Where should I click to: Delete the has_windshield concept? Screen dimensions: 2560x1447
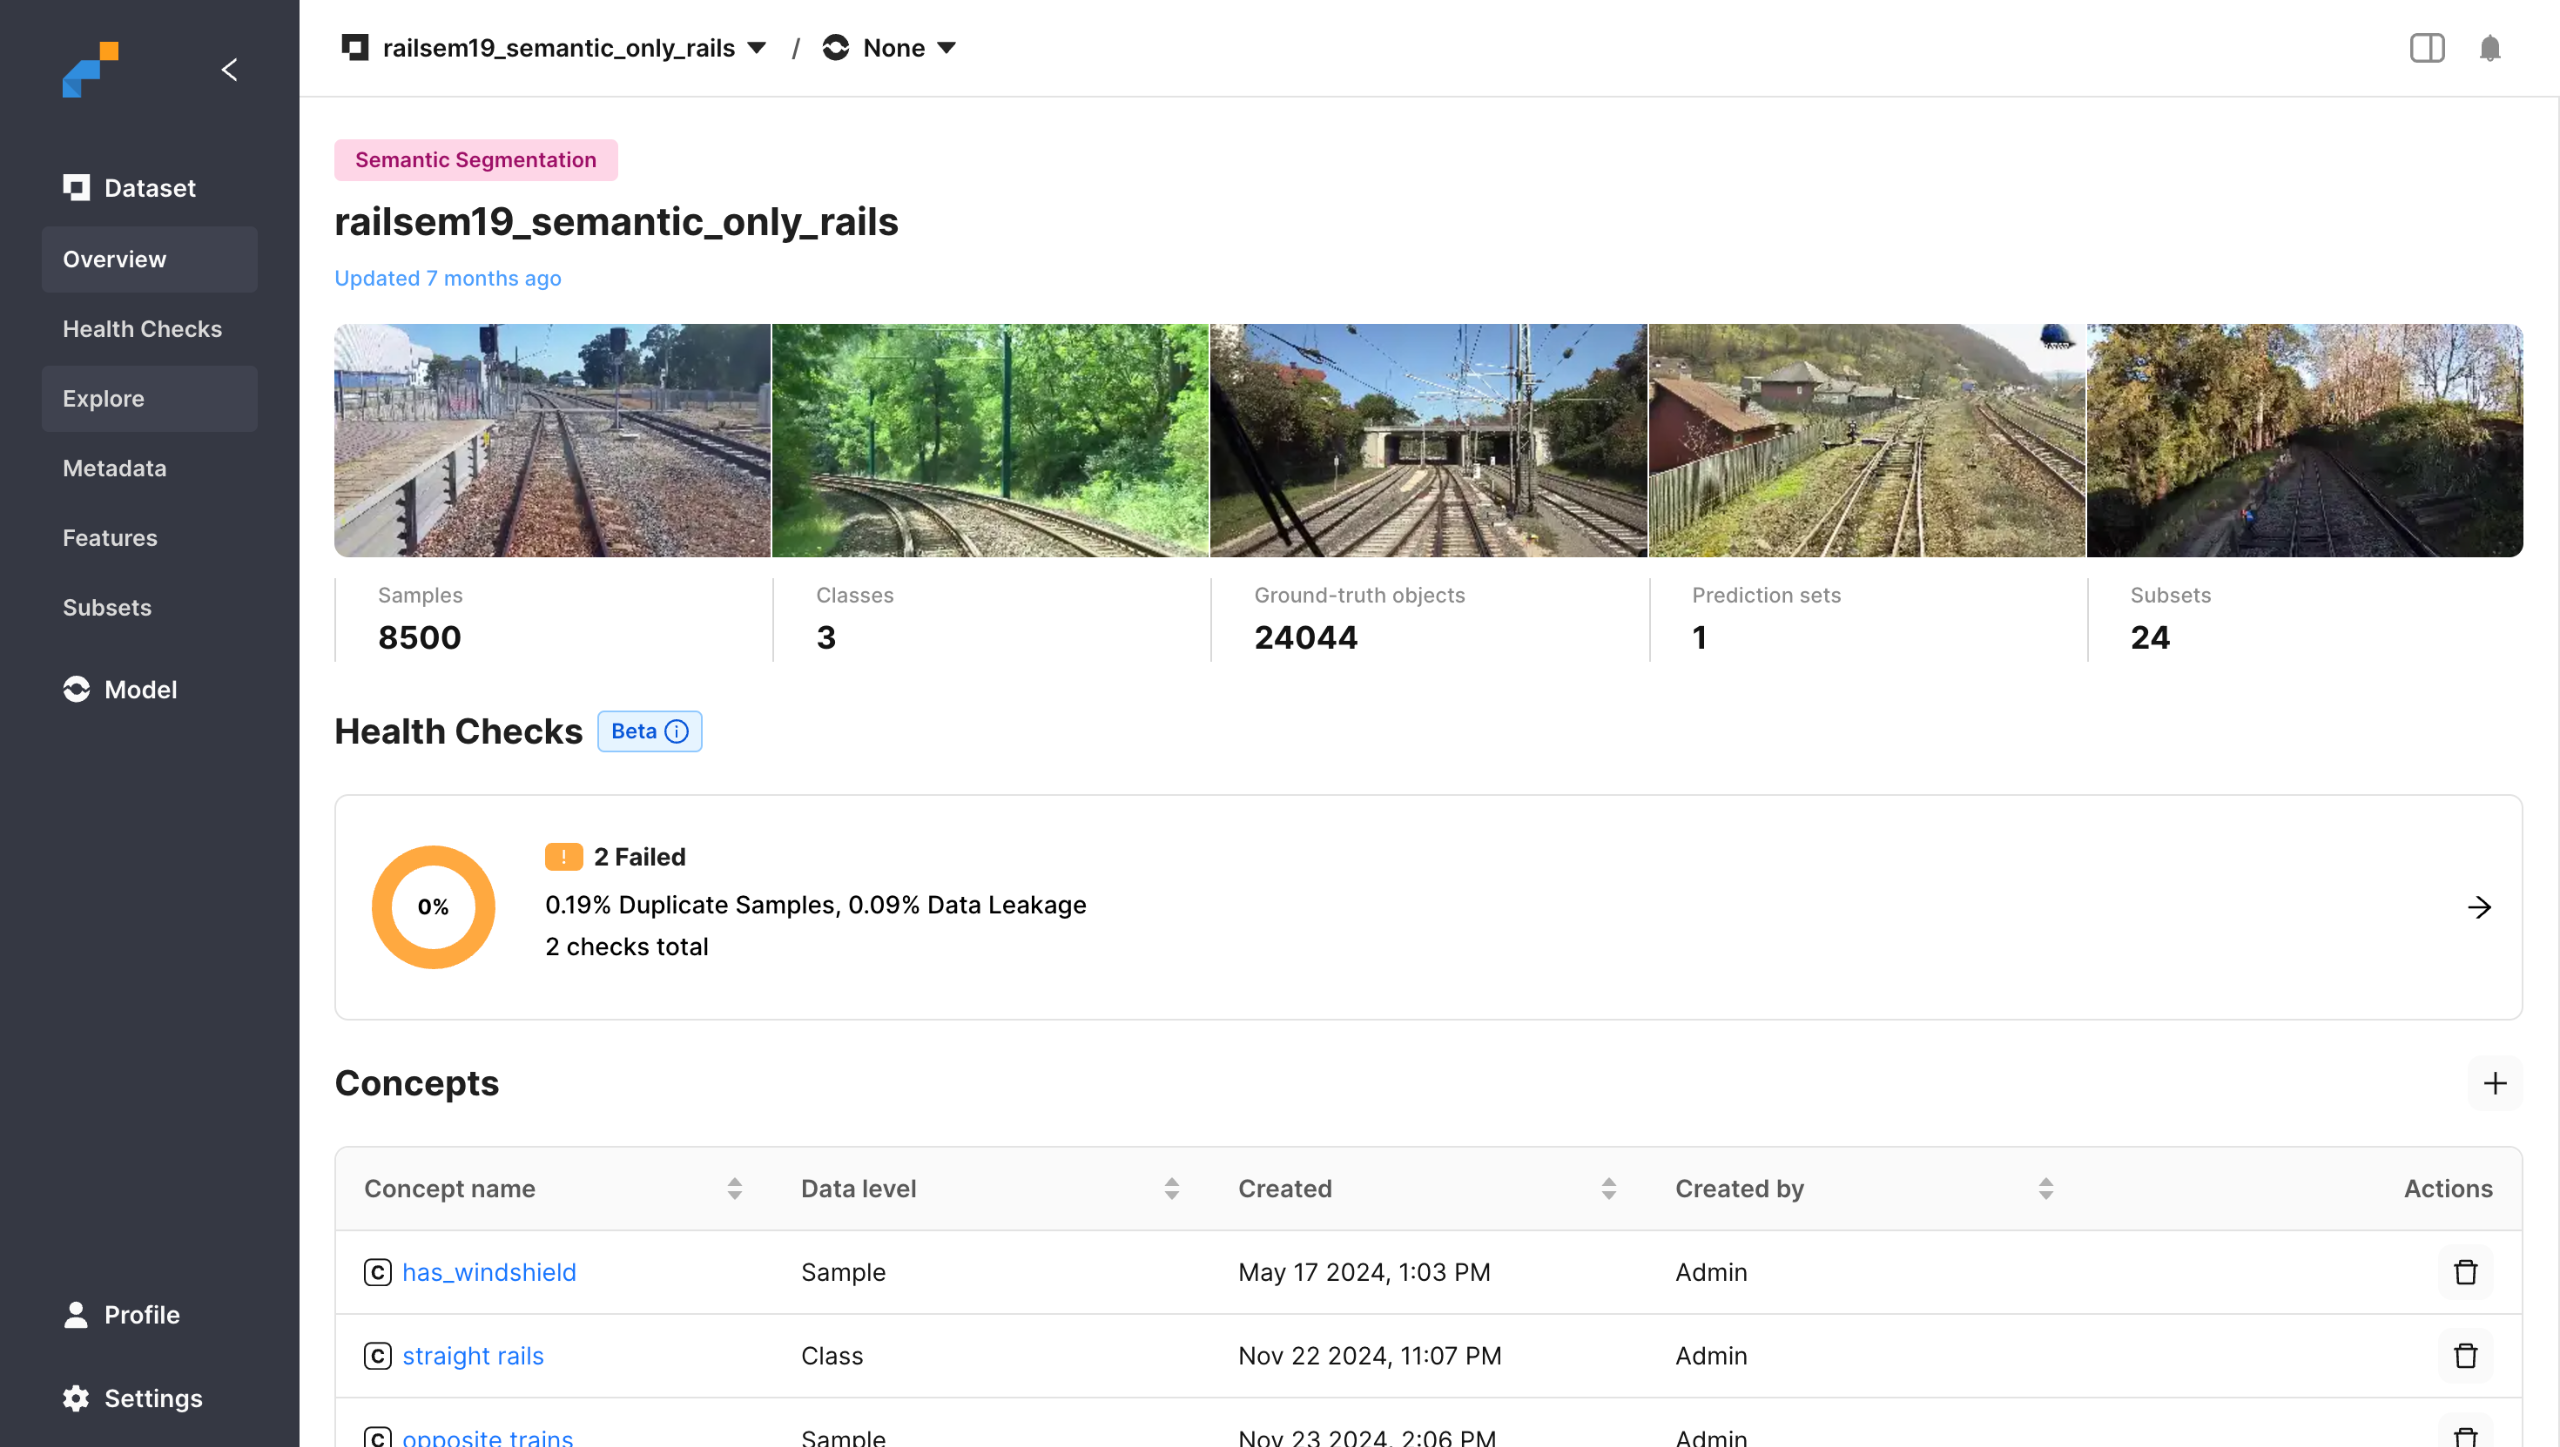click(2465, 1272)
